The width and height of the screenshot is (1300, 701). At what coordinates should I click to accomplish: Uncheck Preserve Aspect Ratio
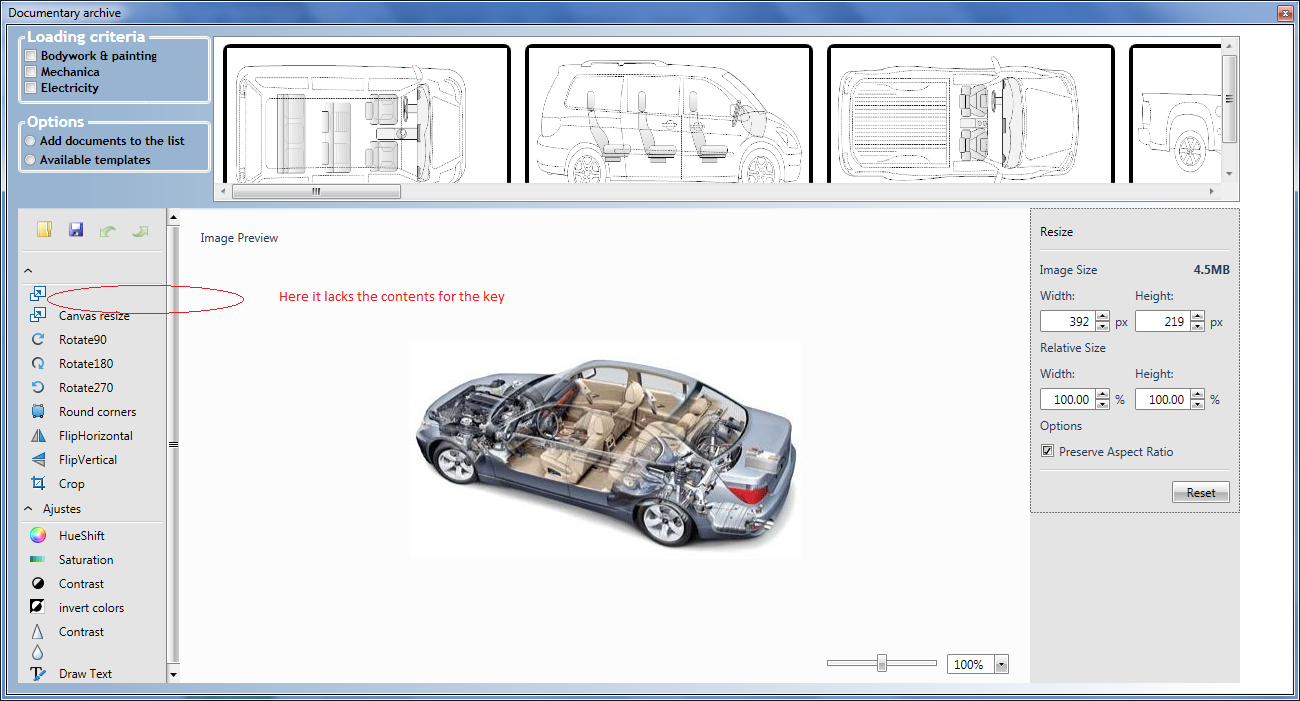(1047, 452)
